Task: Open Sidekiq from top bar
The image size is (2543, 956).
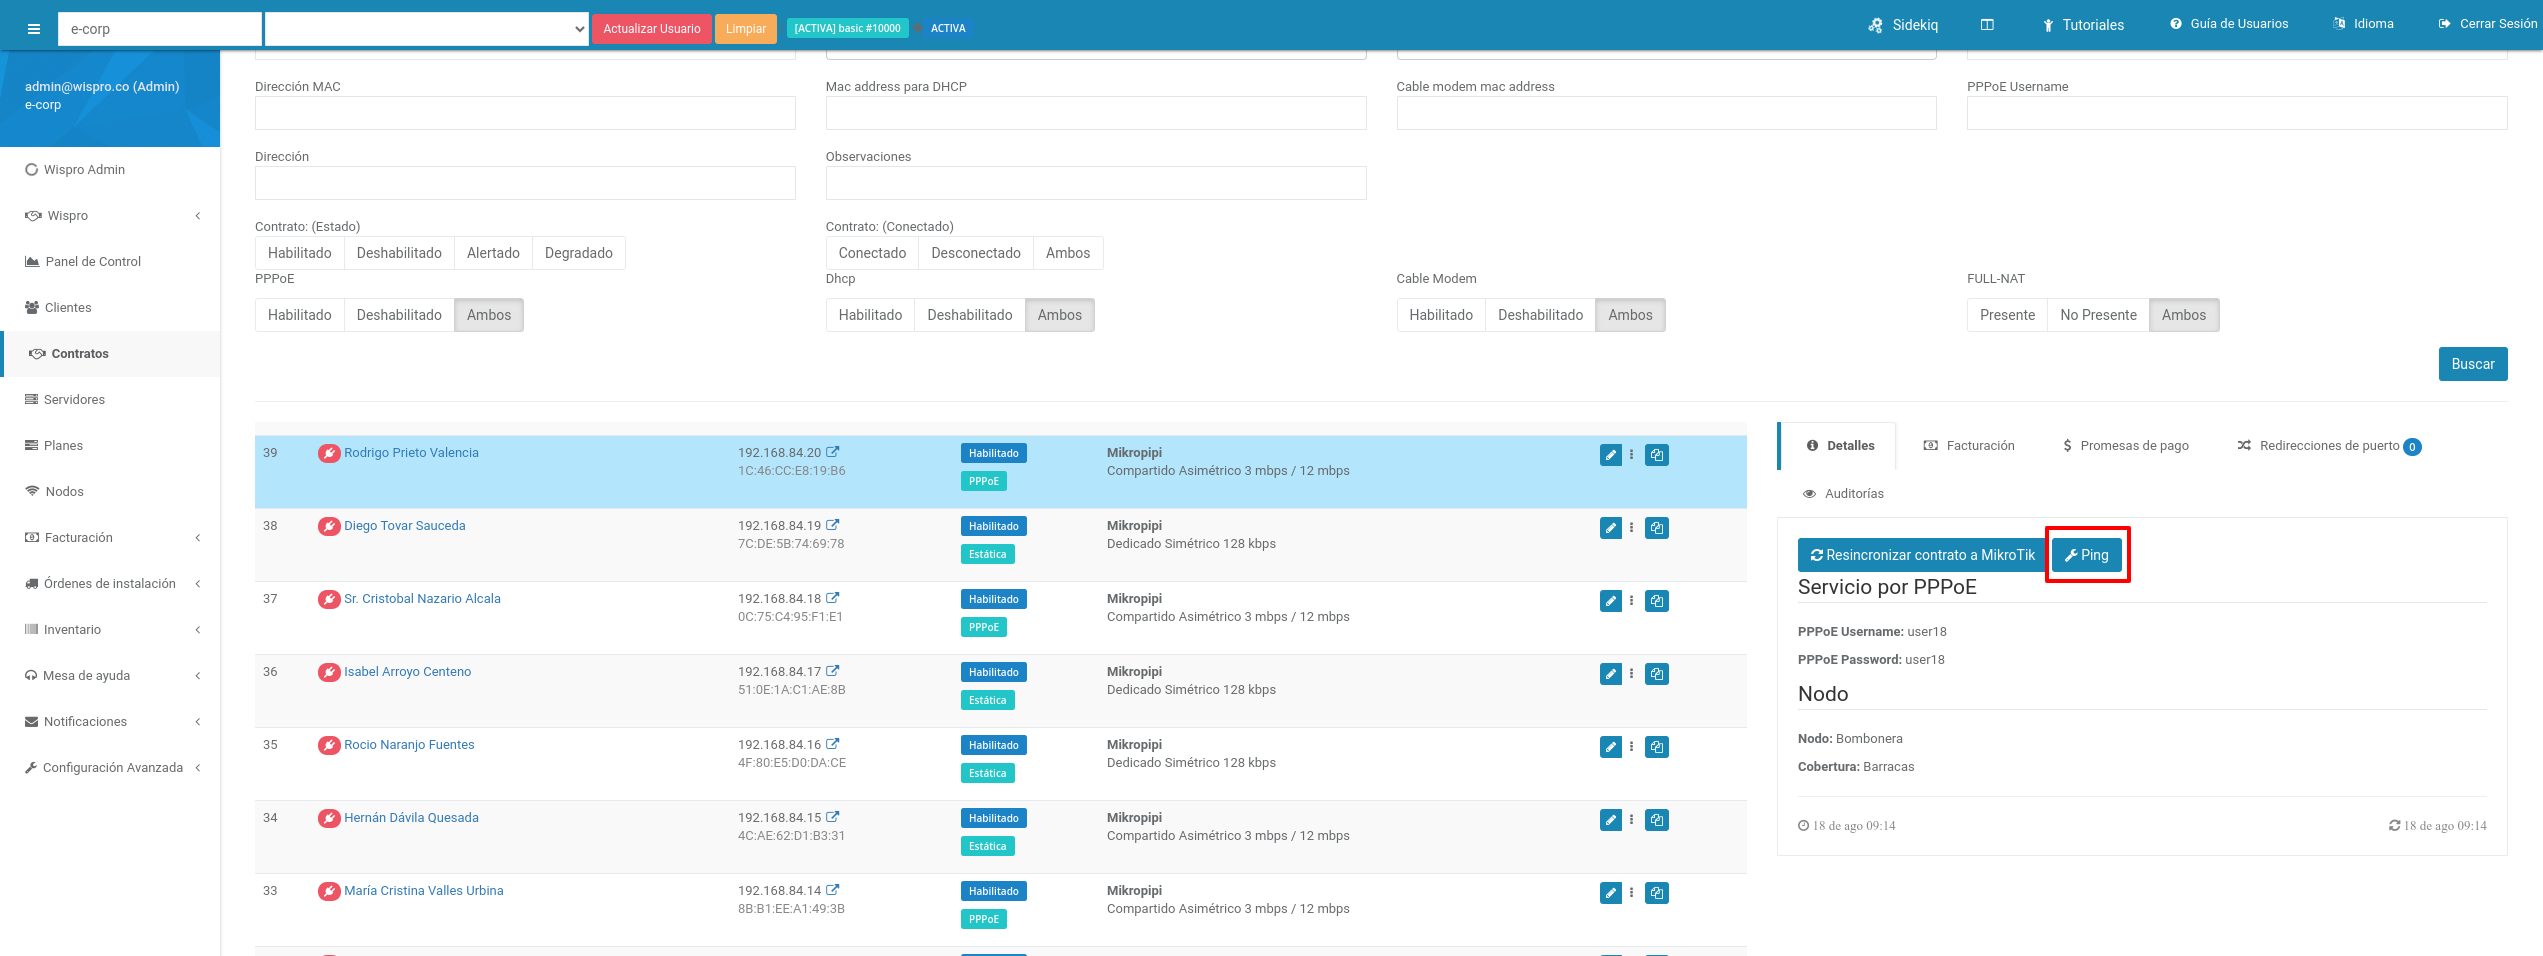Action: pyautogui.click(x=1903, y=25)
